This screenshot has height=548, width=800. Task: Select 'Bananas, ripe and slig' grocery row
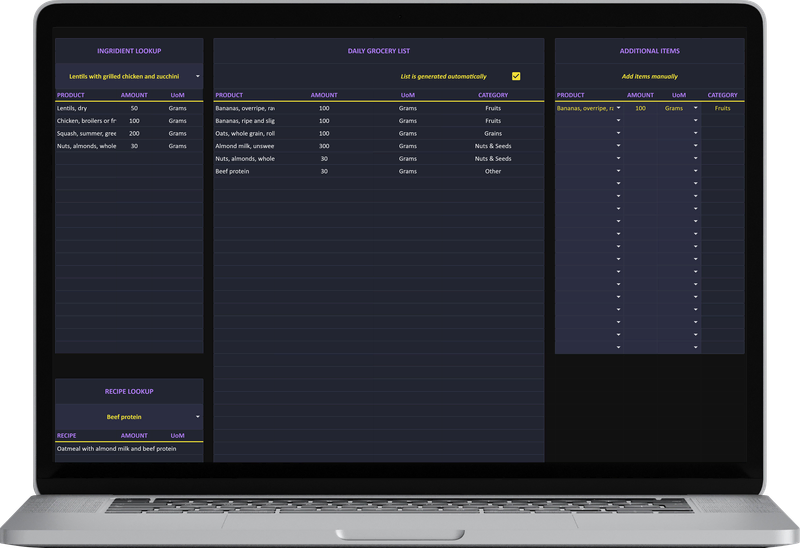tap(245, 121)
